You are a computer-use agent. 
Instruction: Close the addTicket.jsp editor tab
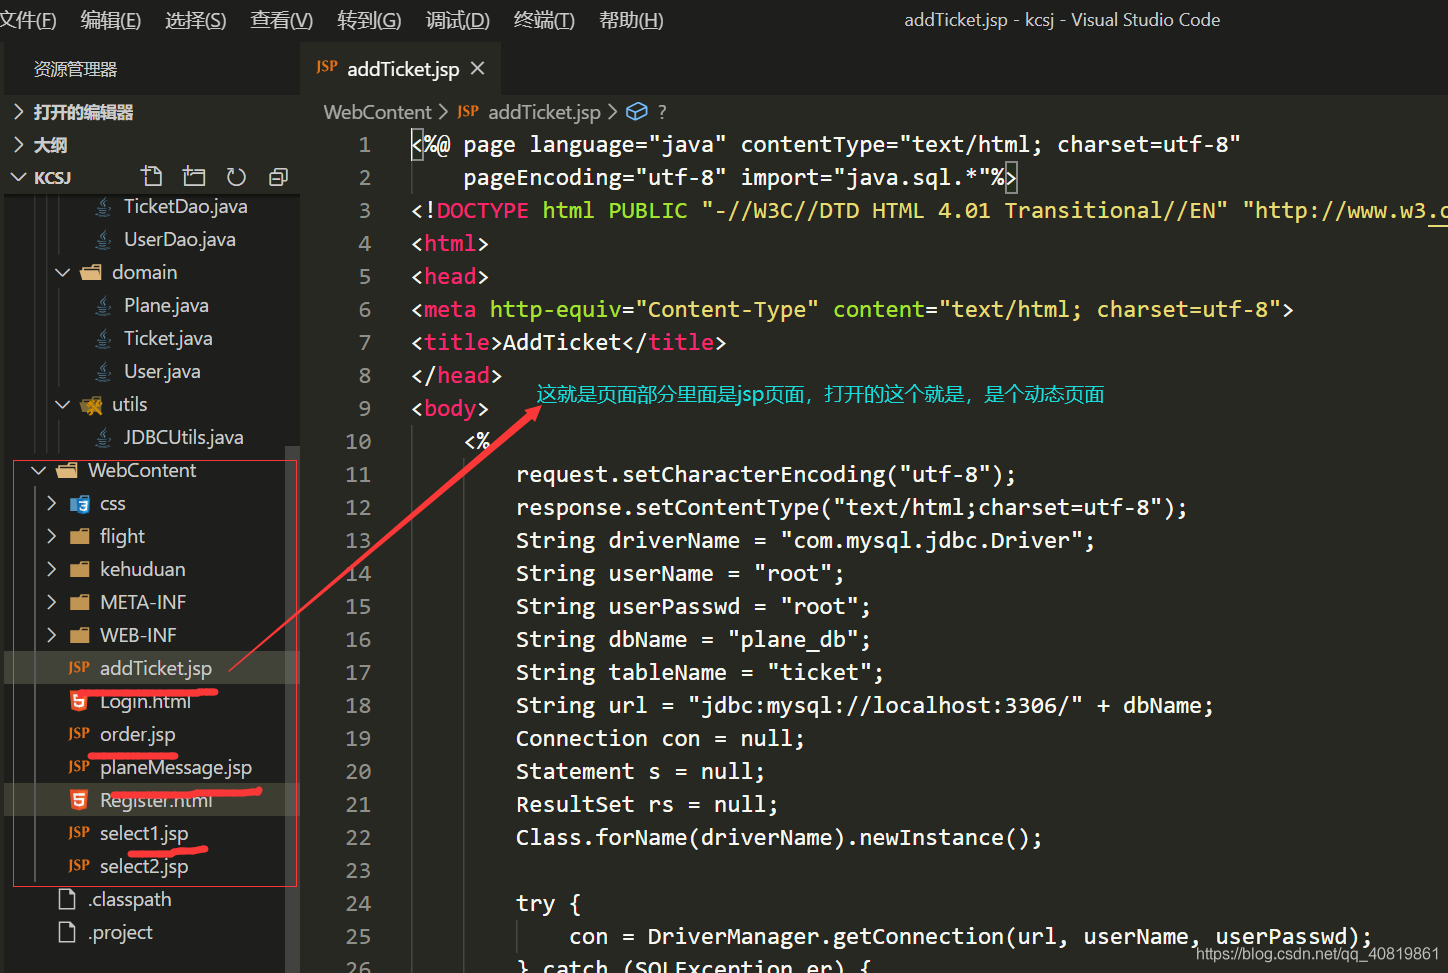point(478,68)
